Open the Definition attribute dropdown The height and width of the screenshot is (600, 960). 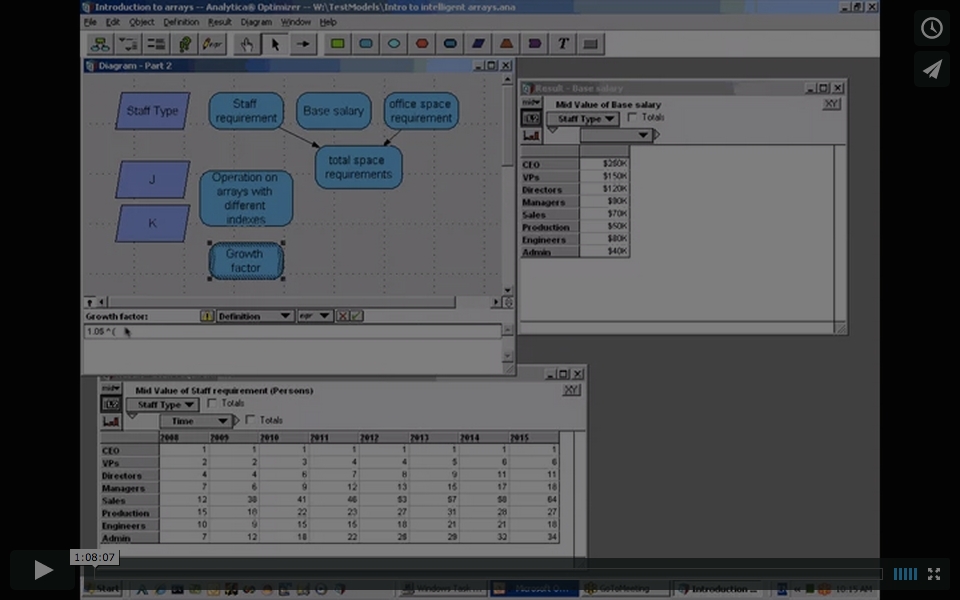pyautogui.click(x=255, y=316)
